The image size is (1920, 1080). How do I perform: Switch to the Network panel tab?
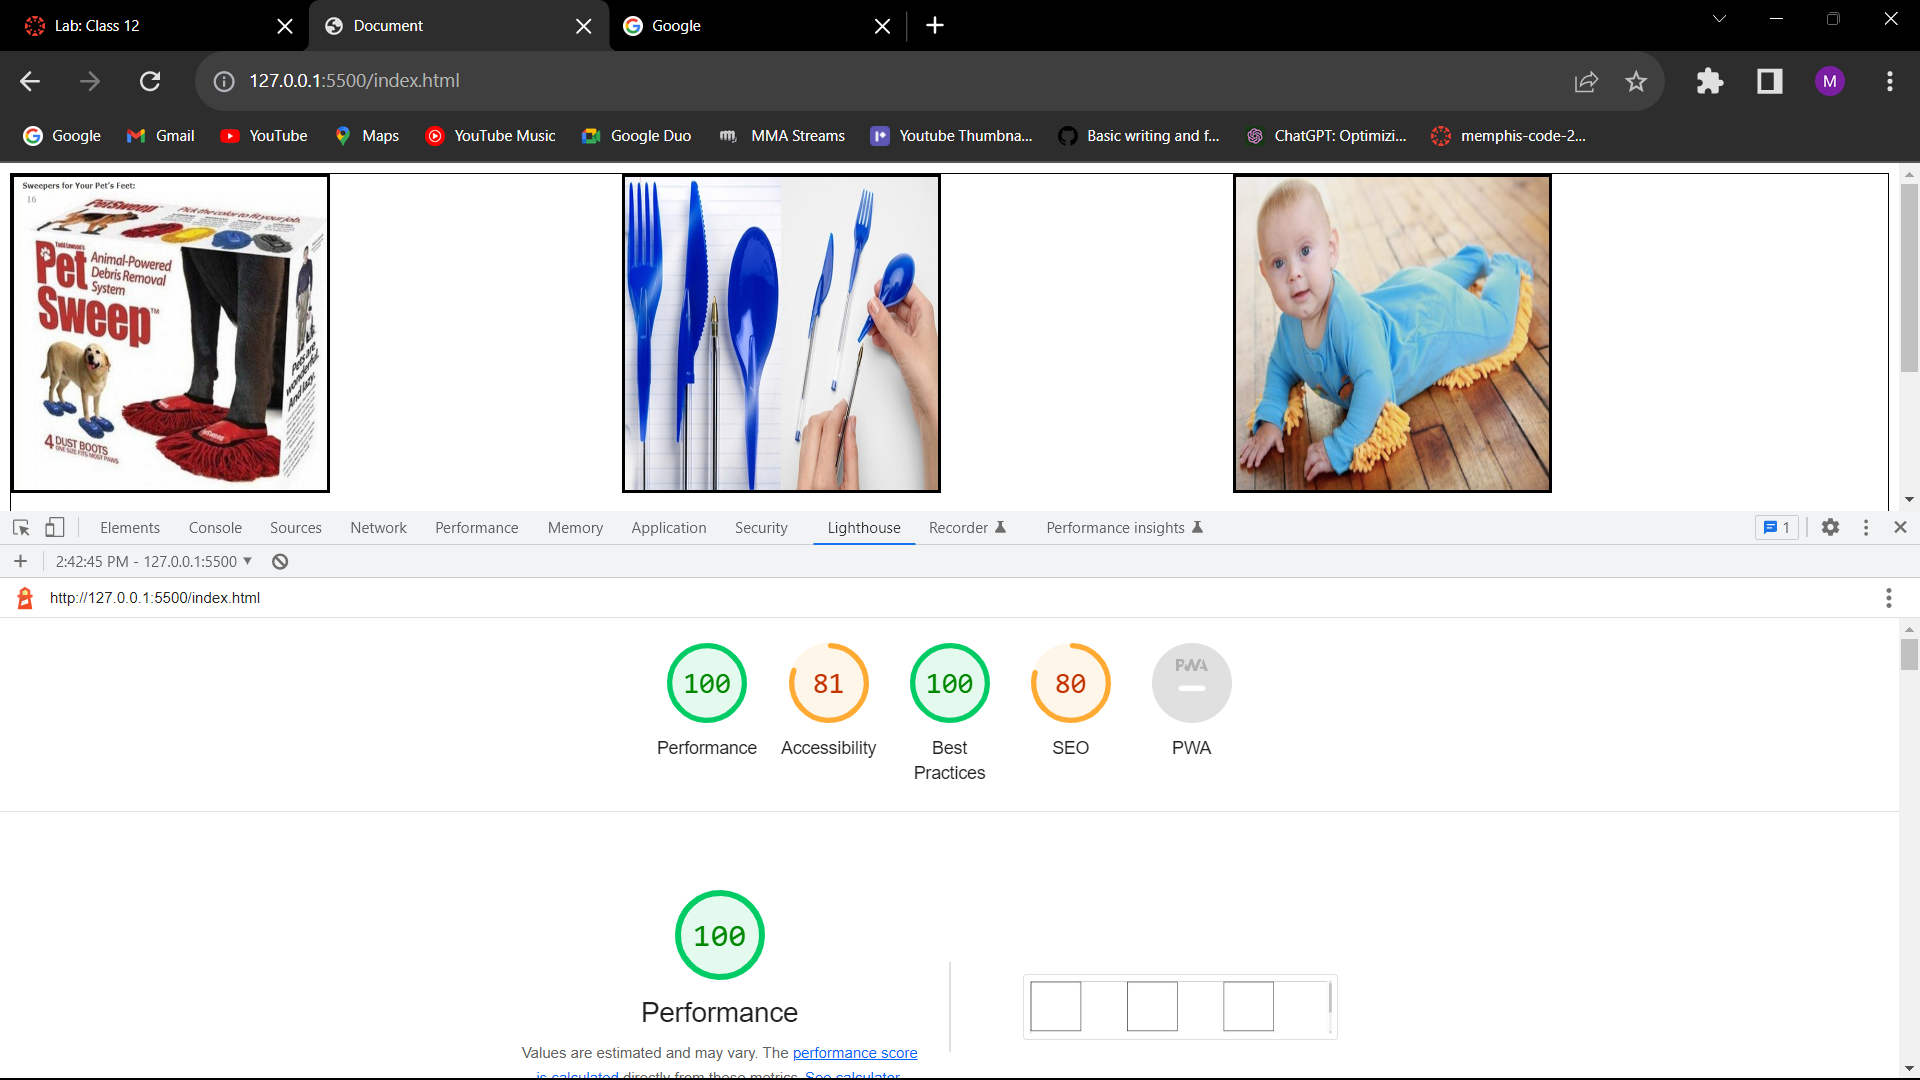(x=378, y=528)
